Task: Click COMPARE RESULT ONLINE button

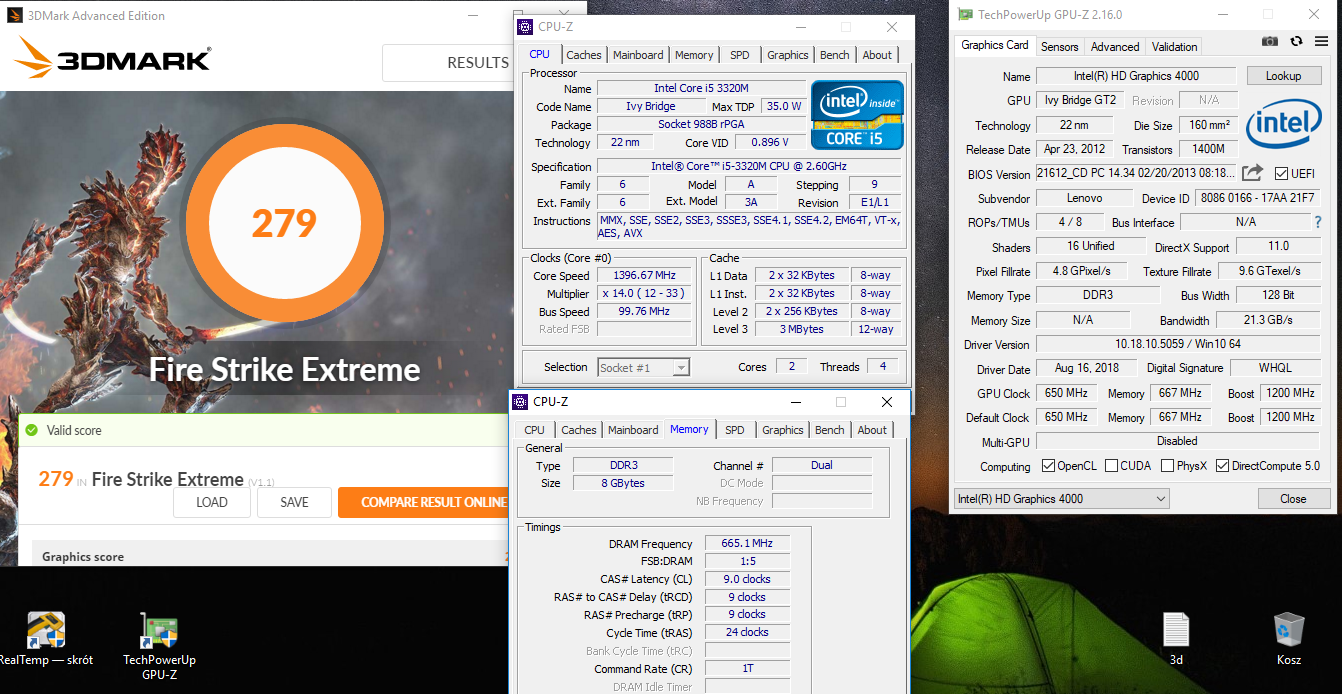Action: pos(424,502)
